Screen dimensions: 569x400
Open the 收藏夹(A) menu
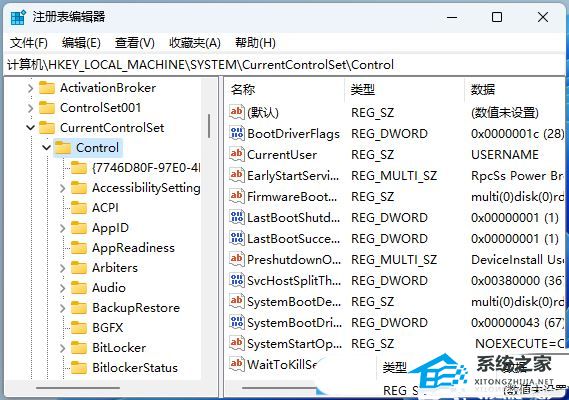tap(195, 43)
